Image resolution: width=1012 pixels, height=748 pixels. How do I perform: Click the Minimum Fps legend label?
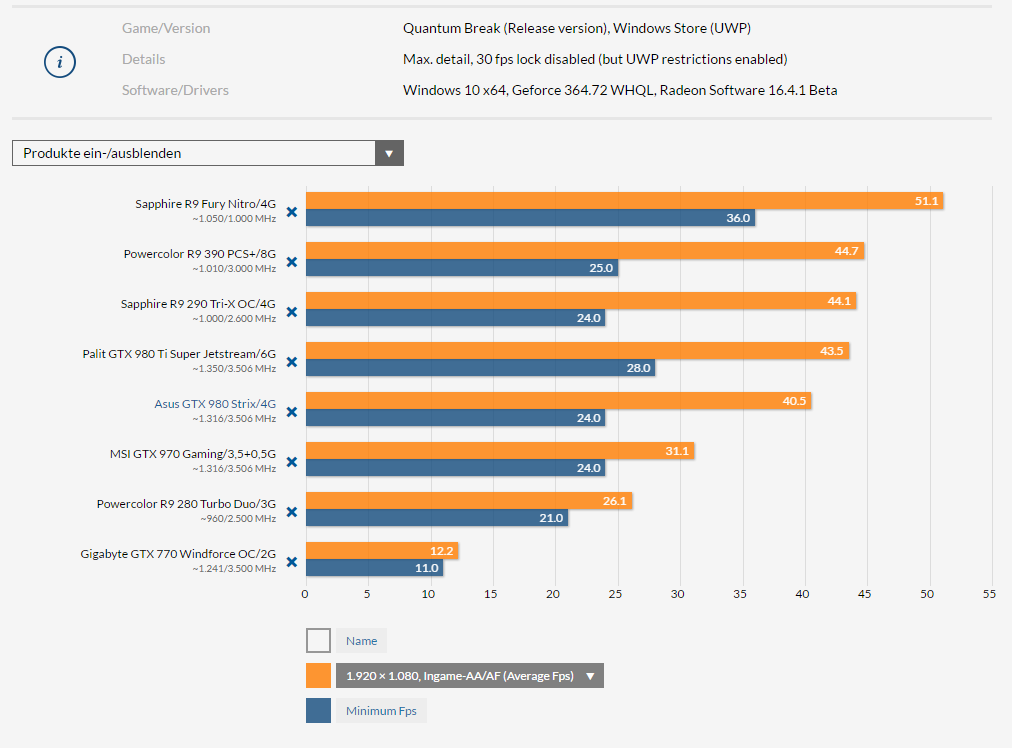click(381, 711)
